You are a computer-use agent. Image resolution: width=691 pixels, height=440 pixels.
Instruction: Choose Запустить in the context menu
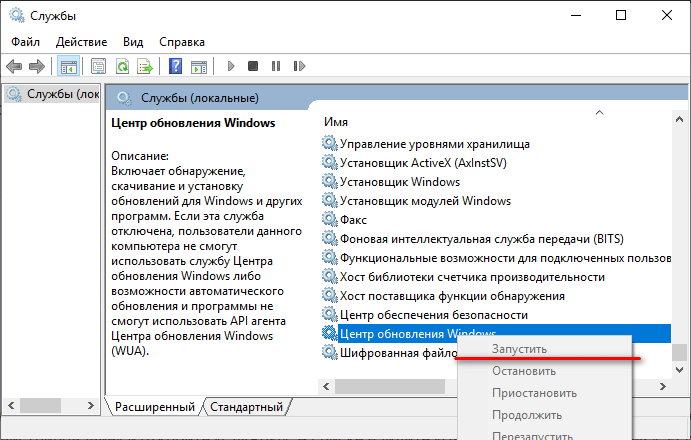tap(545, 349)
